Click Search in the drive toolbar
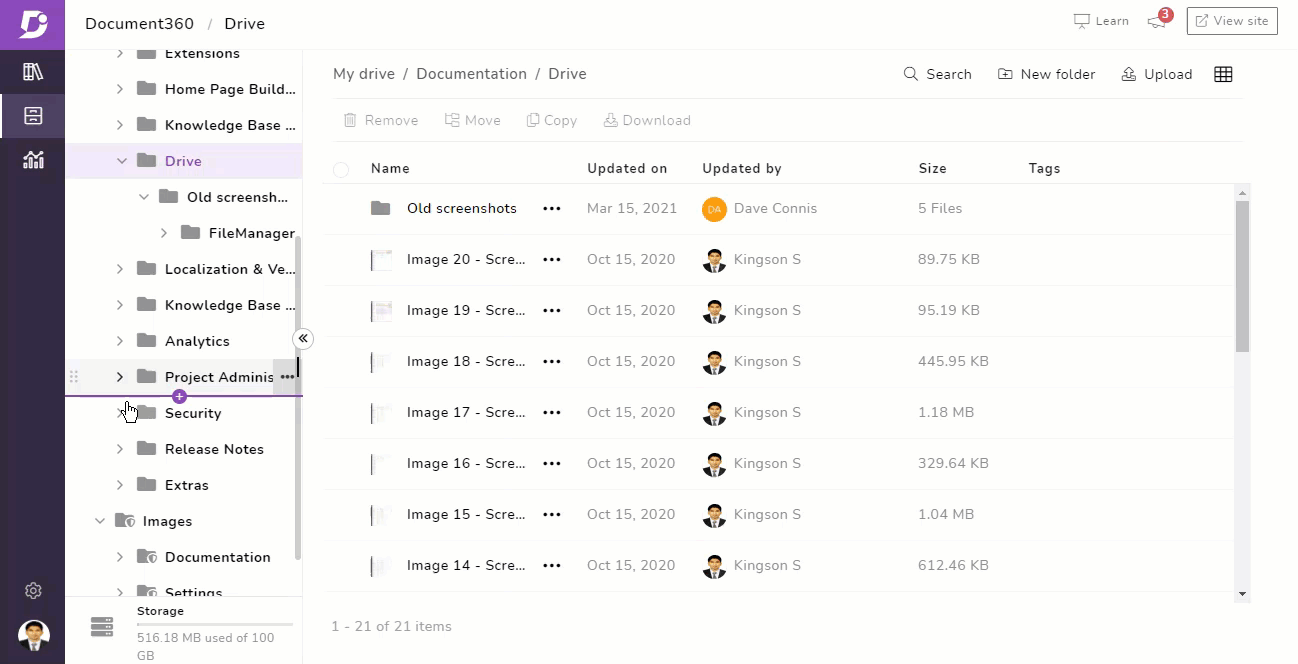Viewport: 1298px width, 664px height. 937,74
